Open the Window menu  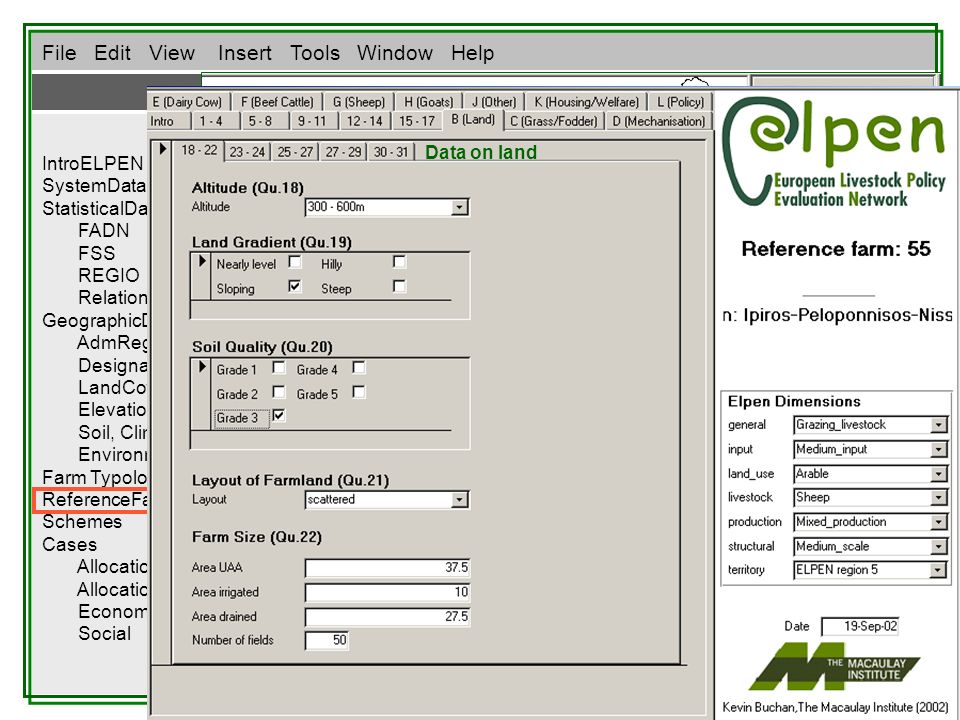coord(395,53)
